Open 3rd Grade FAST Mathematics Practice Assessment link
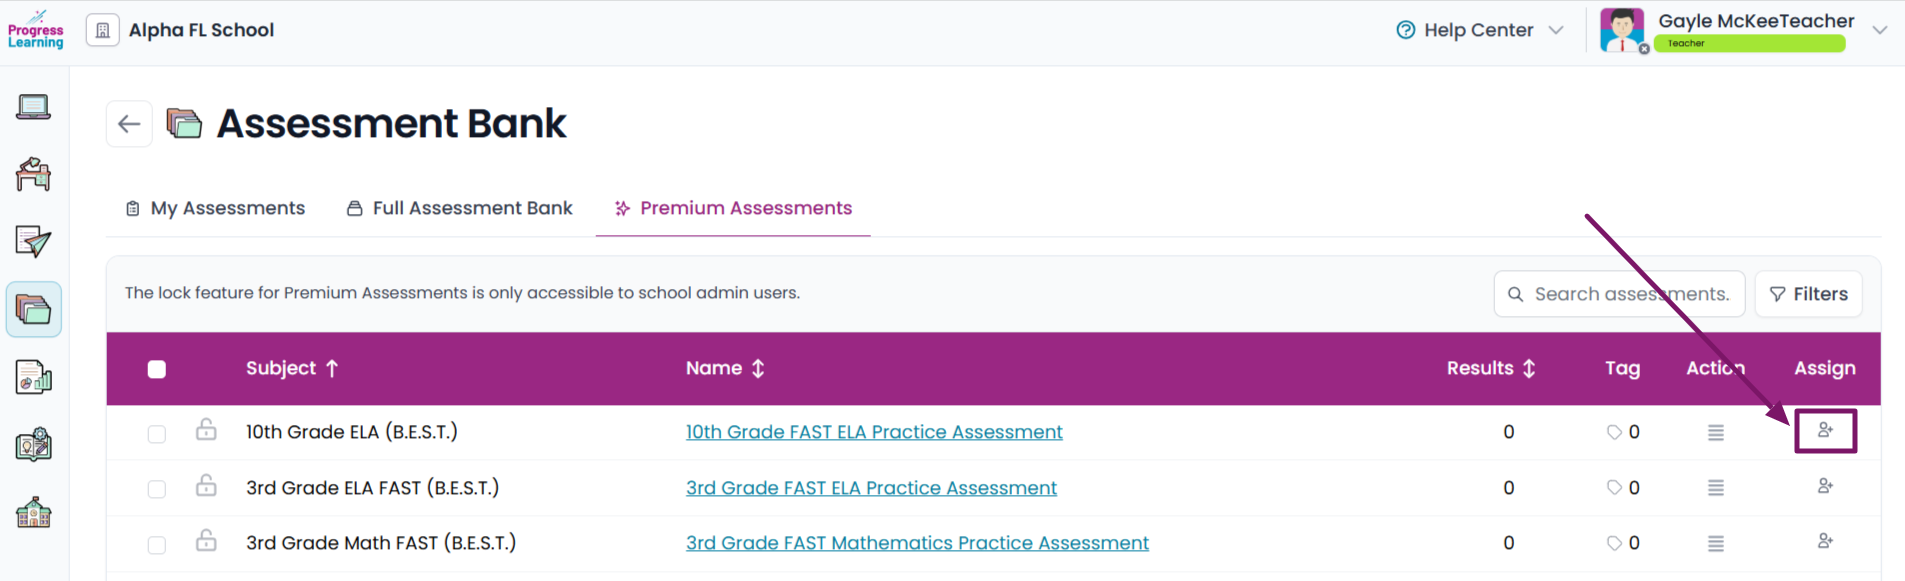The height and width of the screenshot is (581, 1905). click(917, 543)
